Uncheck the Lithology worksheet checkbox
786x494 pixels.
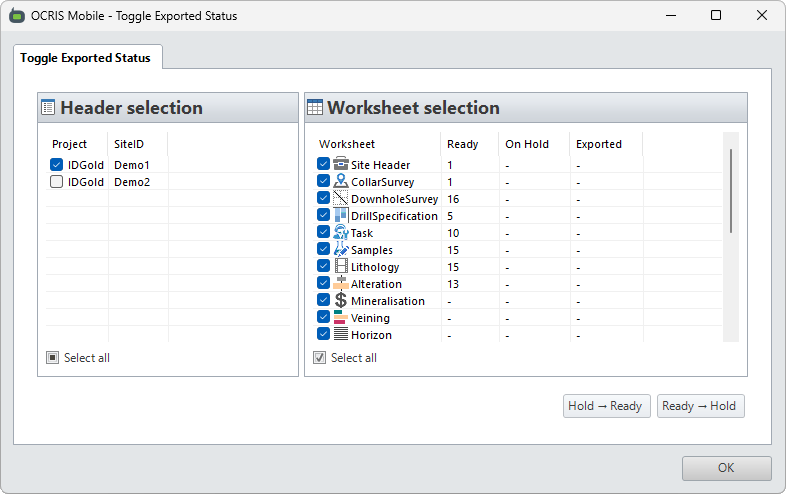pos(323,266)
